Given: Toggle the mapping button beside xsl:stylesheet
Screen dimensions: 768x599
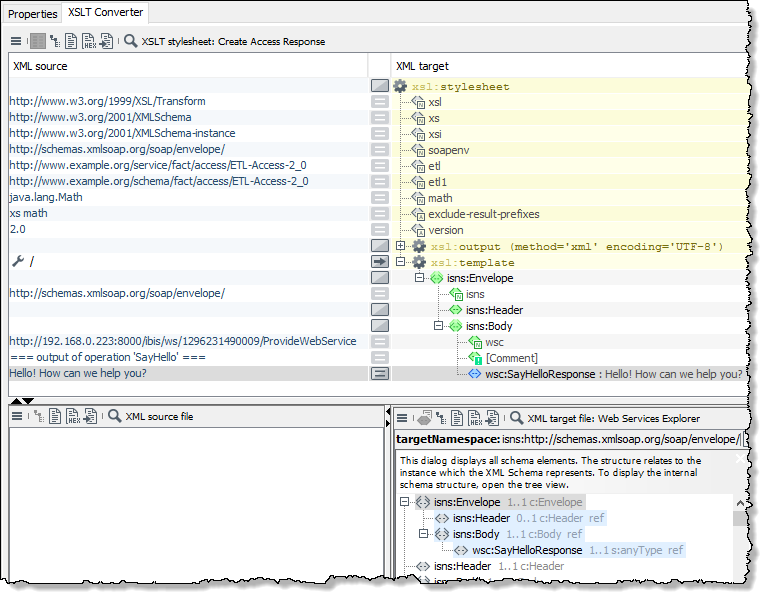Looking at the screenshot, I should pos(379,87).
